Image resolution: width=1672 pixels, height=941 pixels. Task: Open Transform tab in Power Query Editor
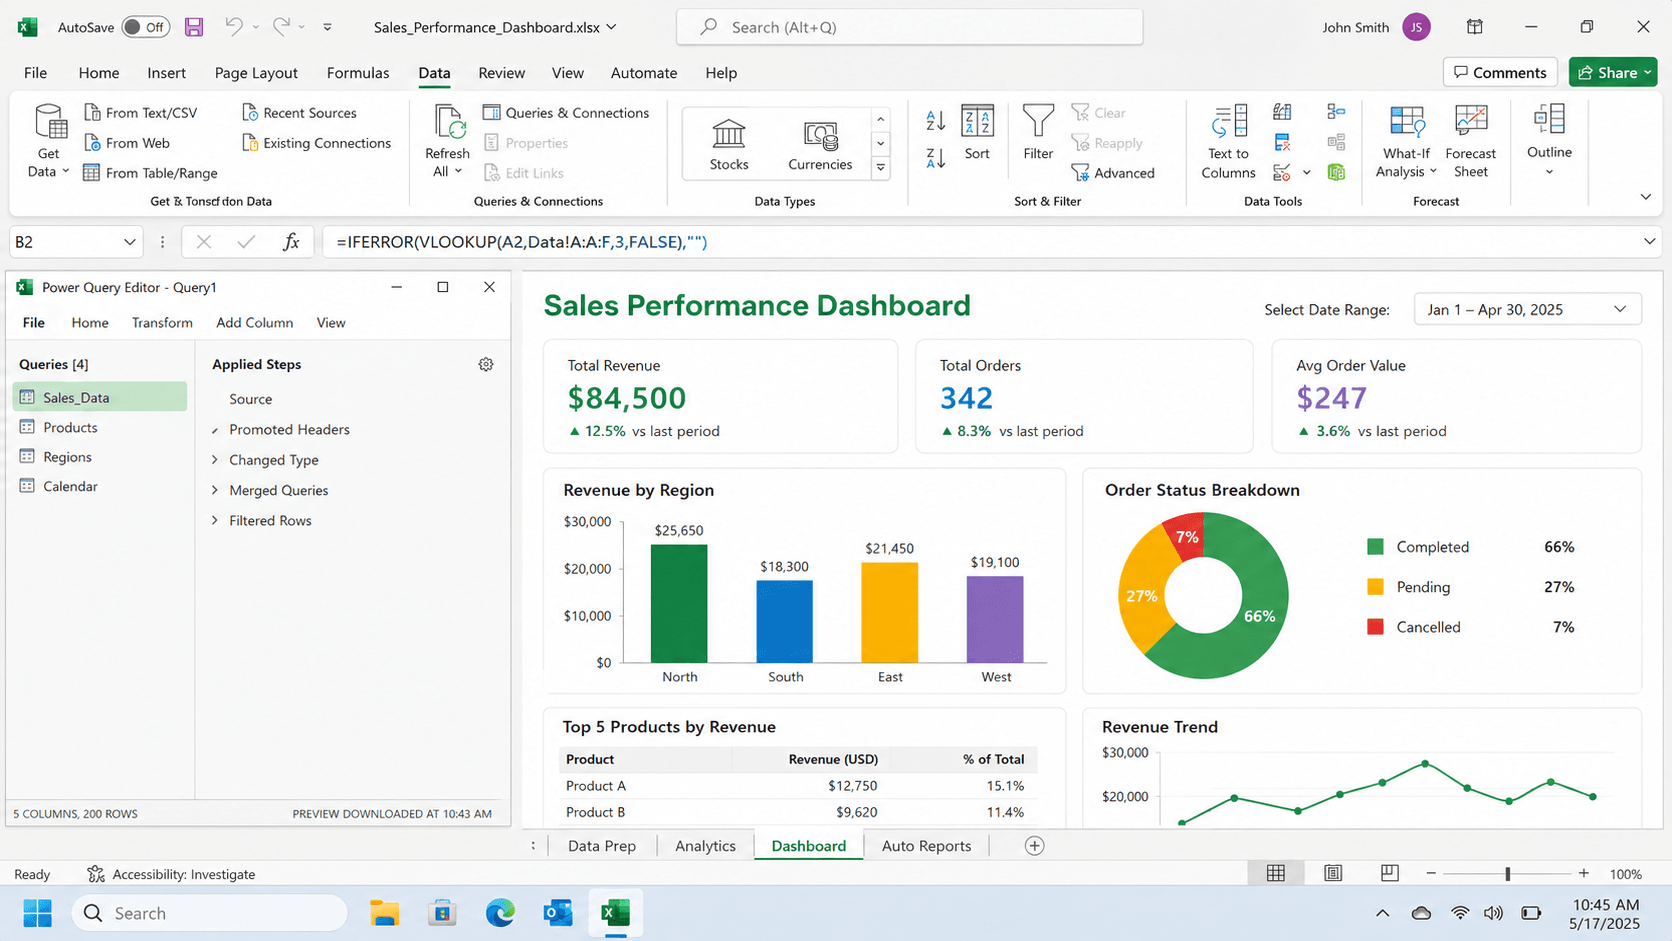click(x=162, y=323)
